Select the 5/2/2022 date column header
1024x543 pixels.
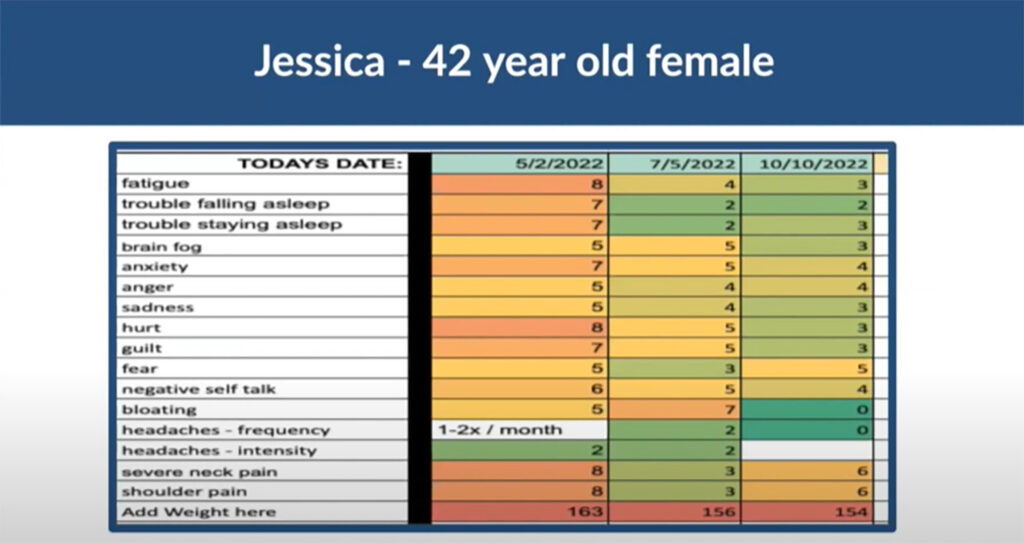520,163
